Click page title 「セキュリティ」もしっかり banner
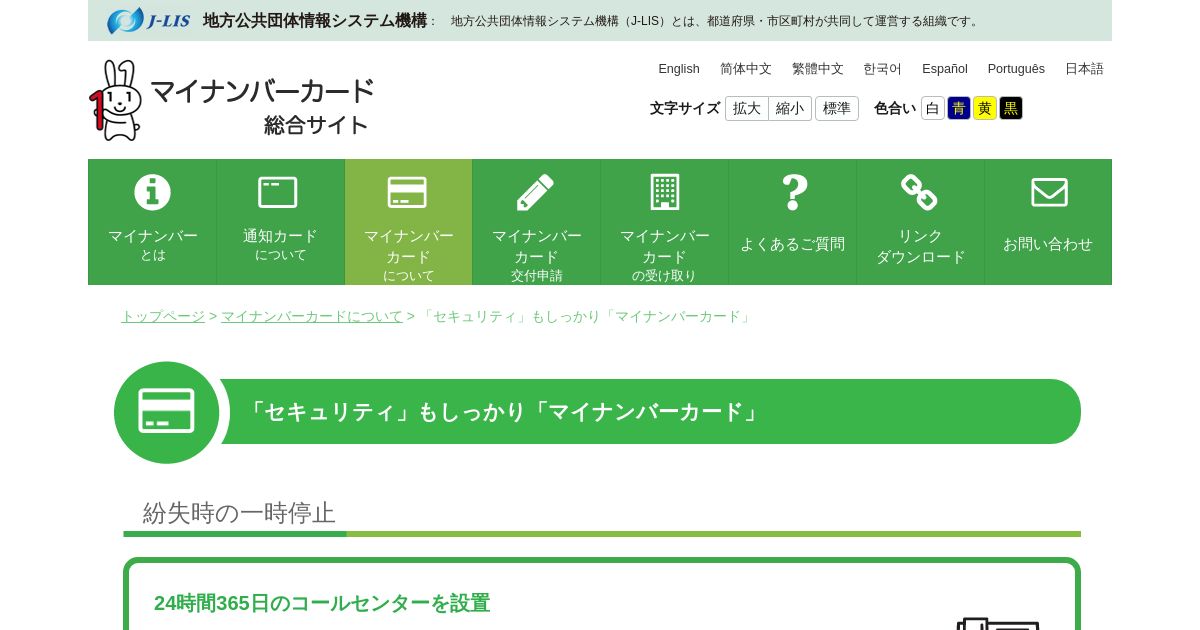Image resolution: width=1200 pixels, height=630 pixels. pos(505,411)
